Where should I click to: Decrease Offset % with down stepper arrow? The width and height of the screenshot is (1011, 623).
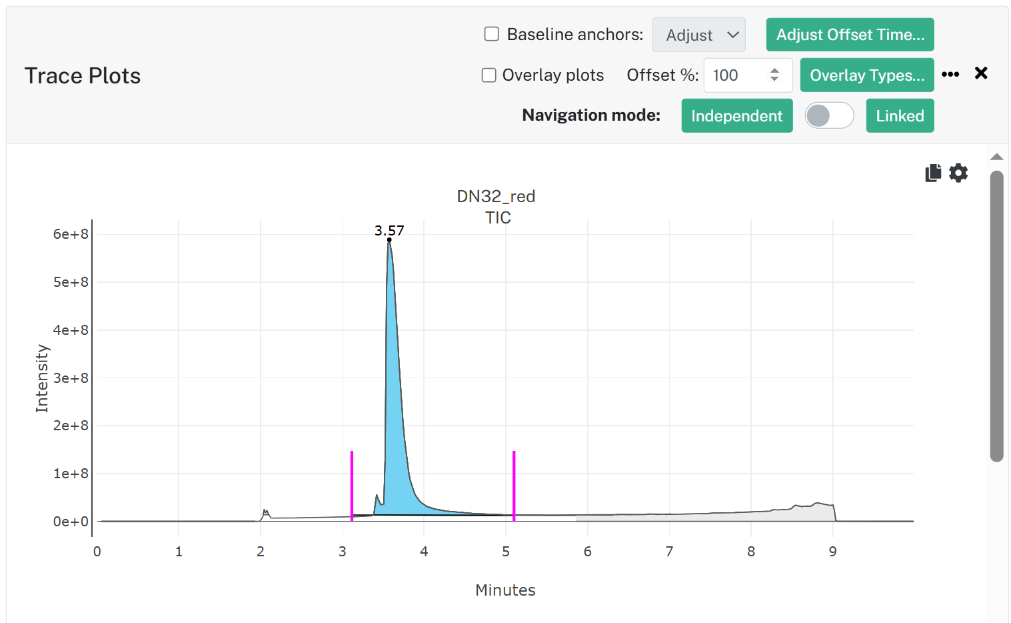[x=774, y=79]
